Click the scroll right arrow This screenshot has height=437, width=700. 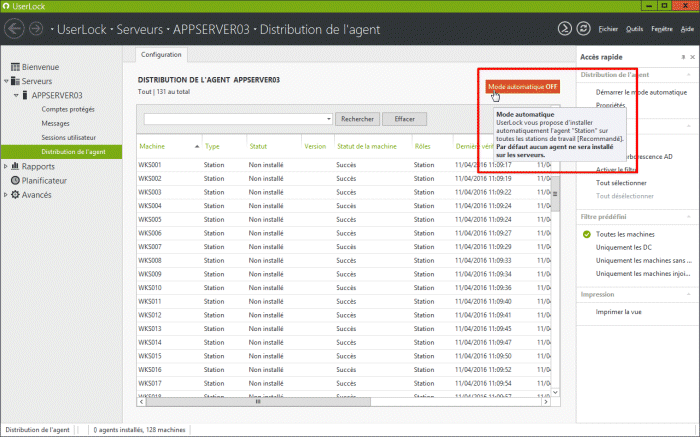(x=546, y=402)
